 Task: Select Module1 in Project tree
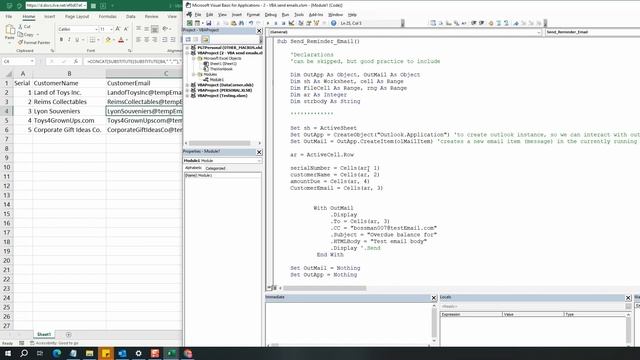click(x=216, y=80)
